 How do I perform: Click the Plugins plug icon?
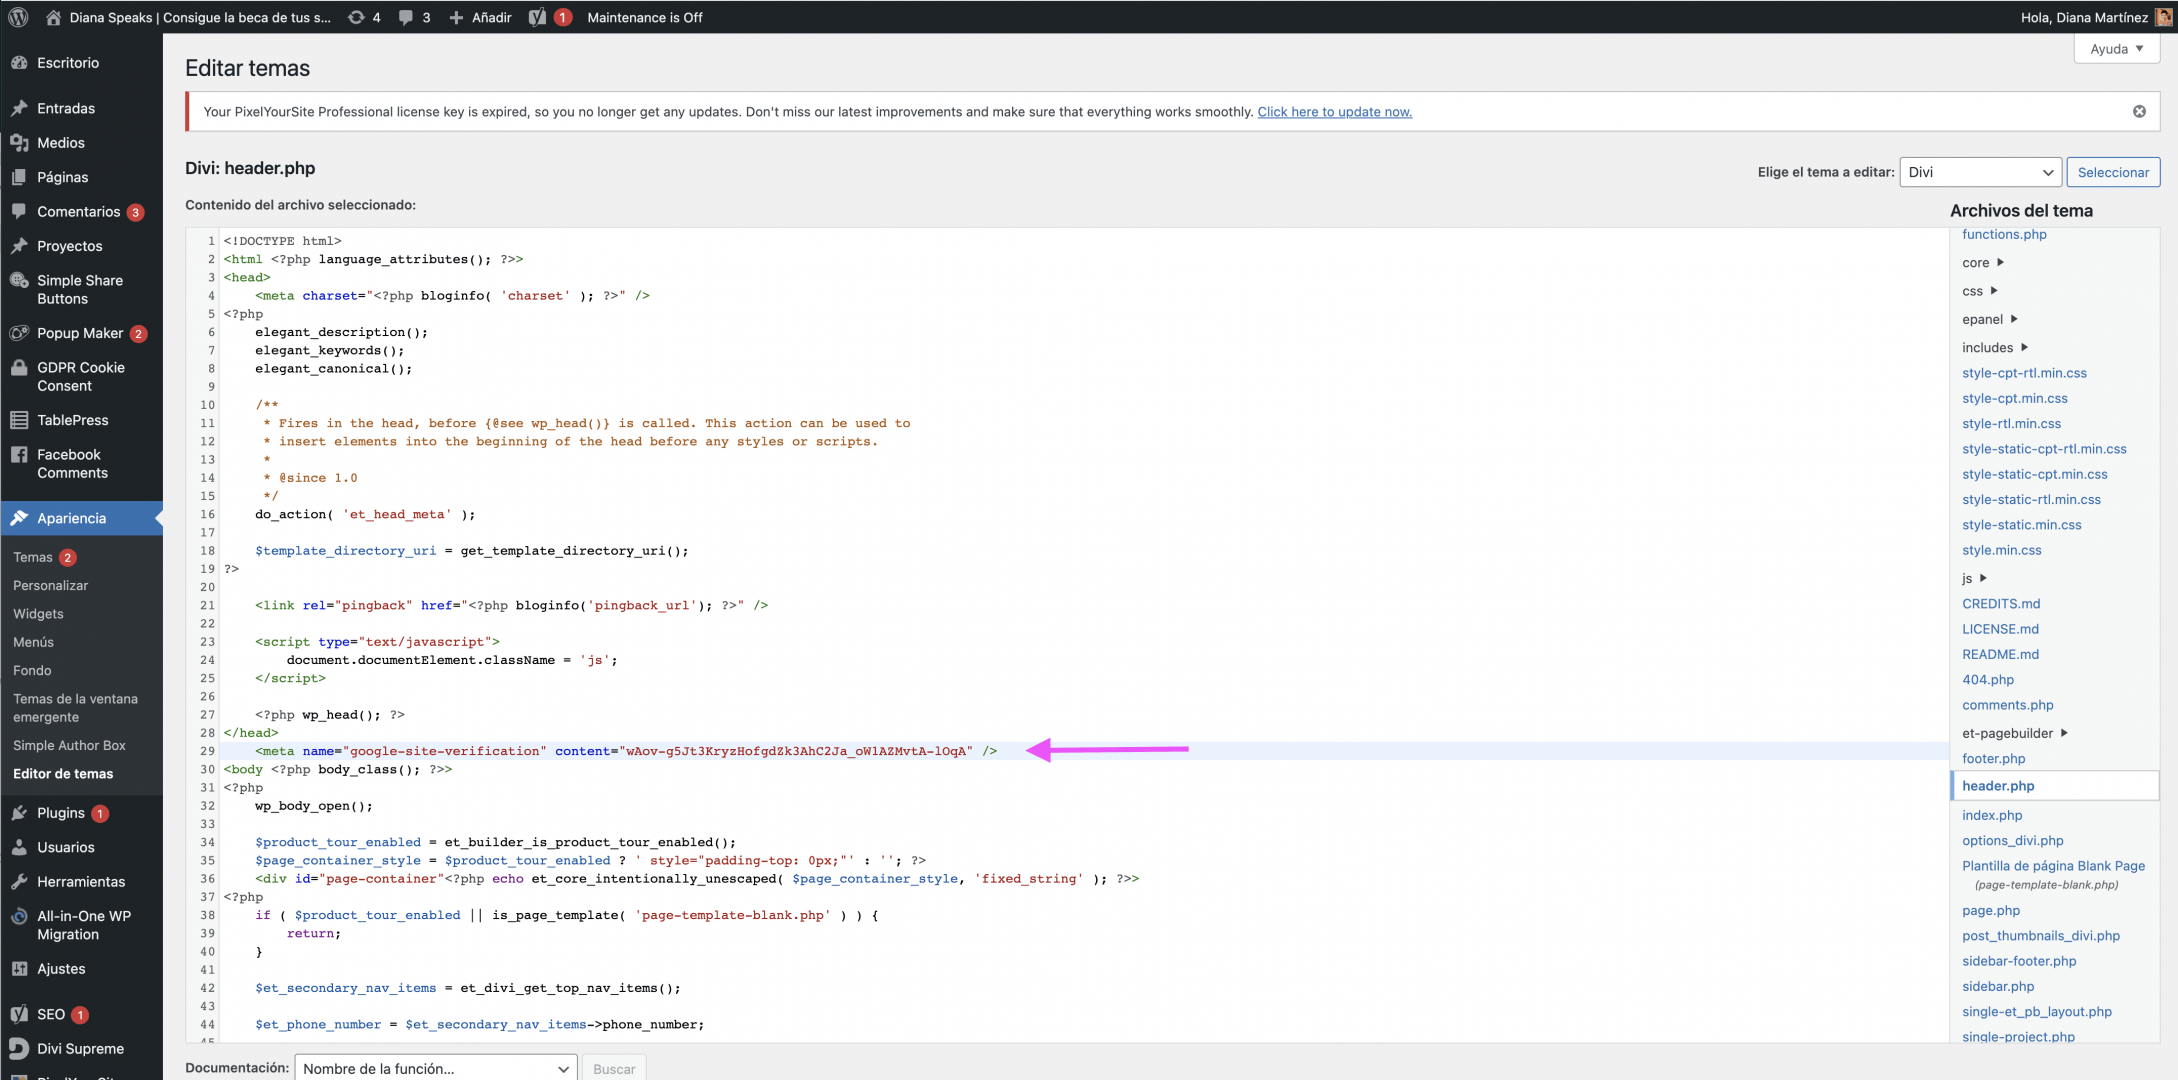19,813
